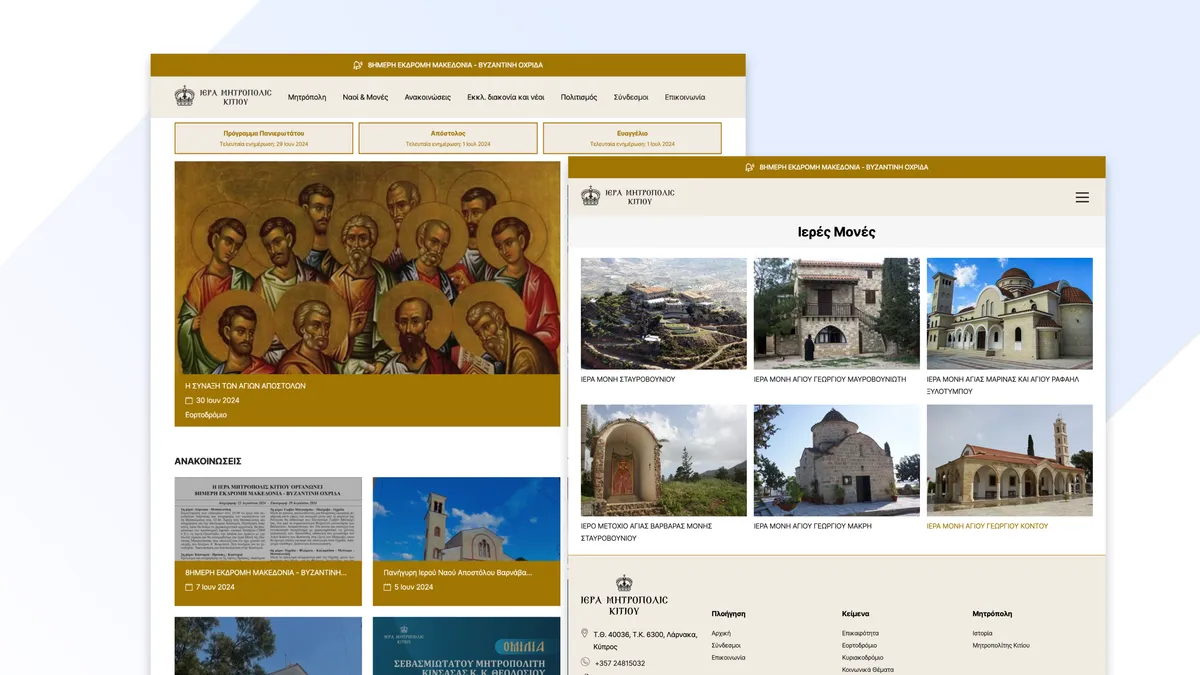Click the Πρόγραμμα Πανιερωτάτου card
Viewport: 1200px width, 675px height.
(x=263, y=137)
